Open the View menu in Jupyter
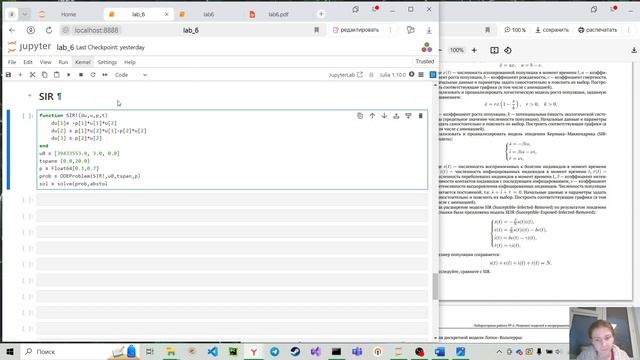The width and height of the screenshot is (640, 360). point(45,62)
